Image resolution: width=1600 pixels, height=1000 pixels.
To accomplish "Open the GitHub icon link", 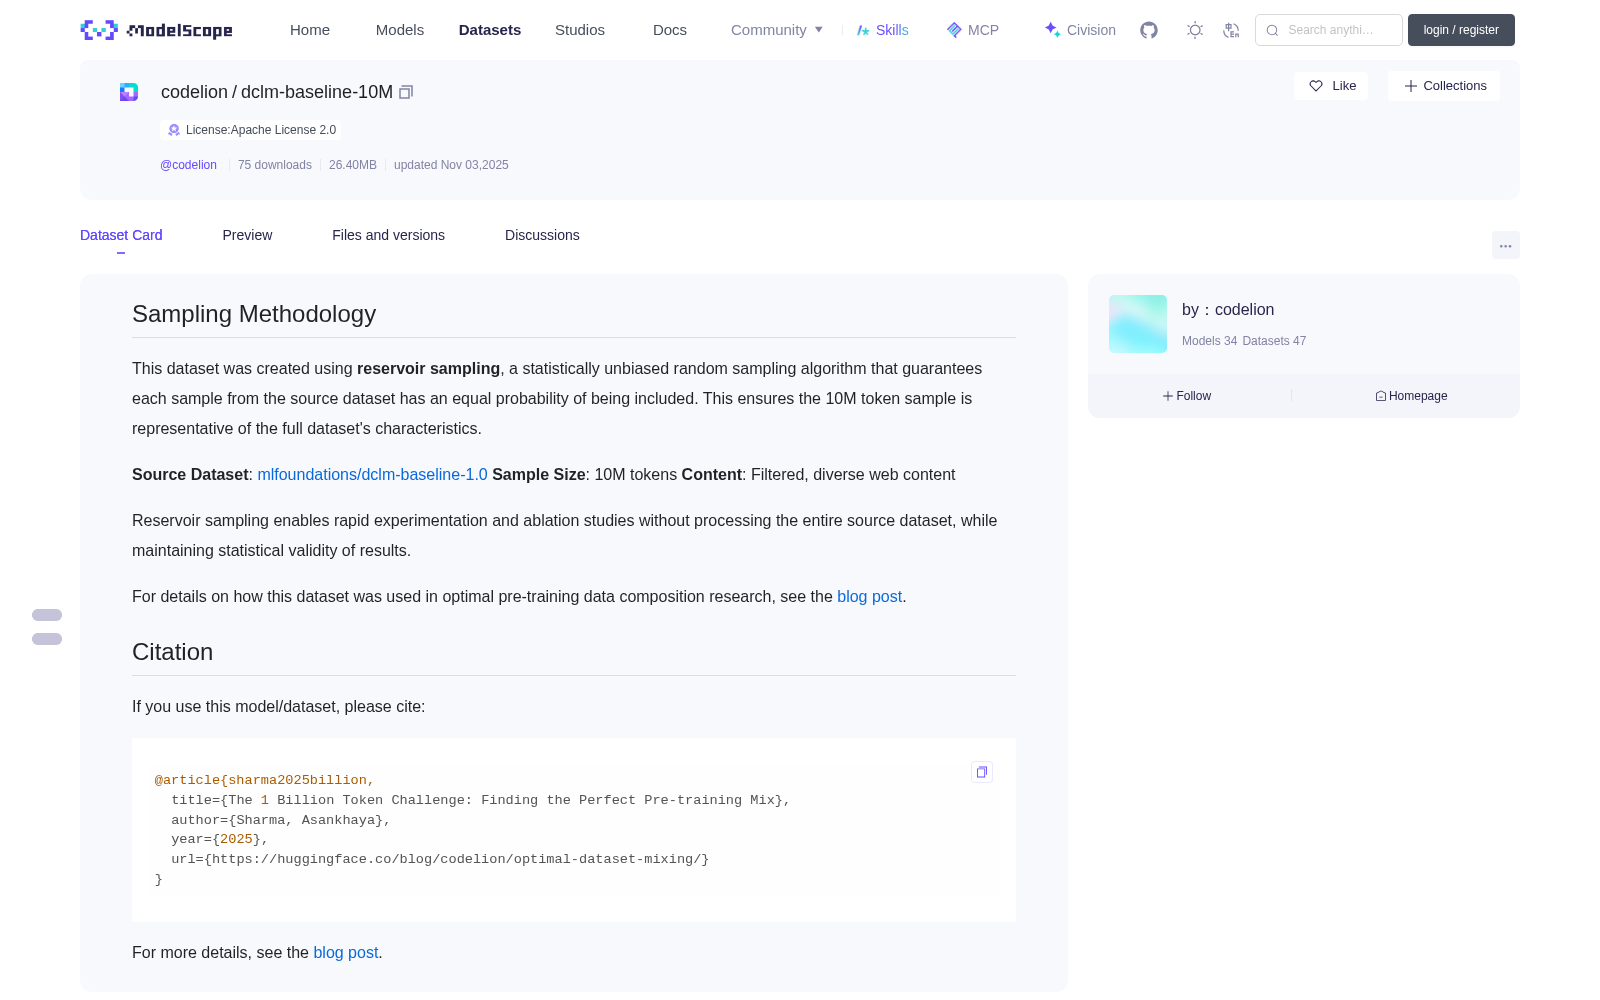I will [1149, 30].
